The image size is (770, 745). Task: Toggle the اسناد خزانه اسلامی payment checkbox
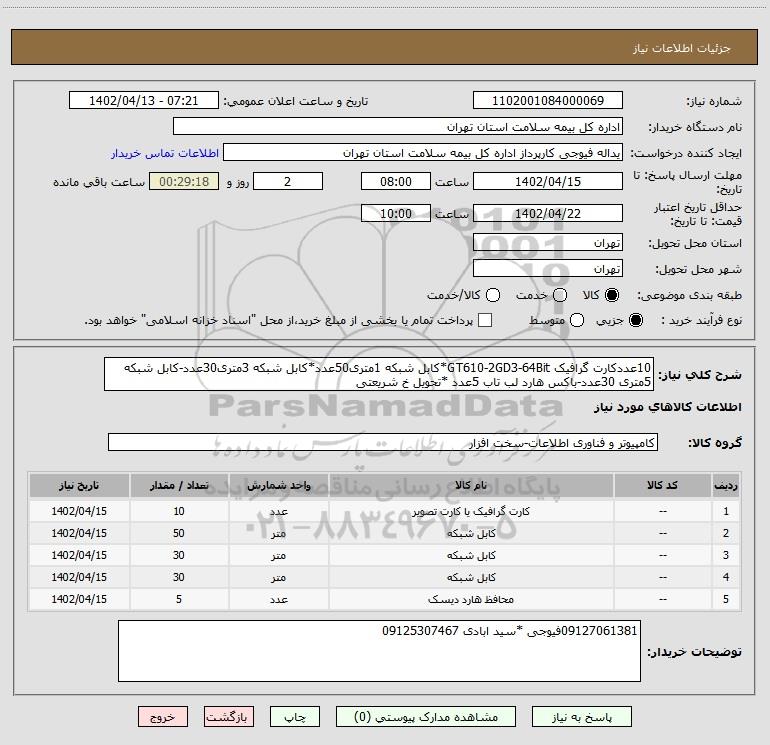[485, 320]
